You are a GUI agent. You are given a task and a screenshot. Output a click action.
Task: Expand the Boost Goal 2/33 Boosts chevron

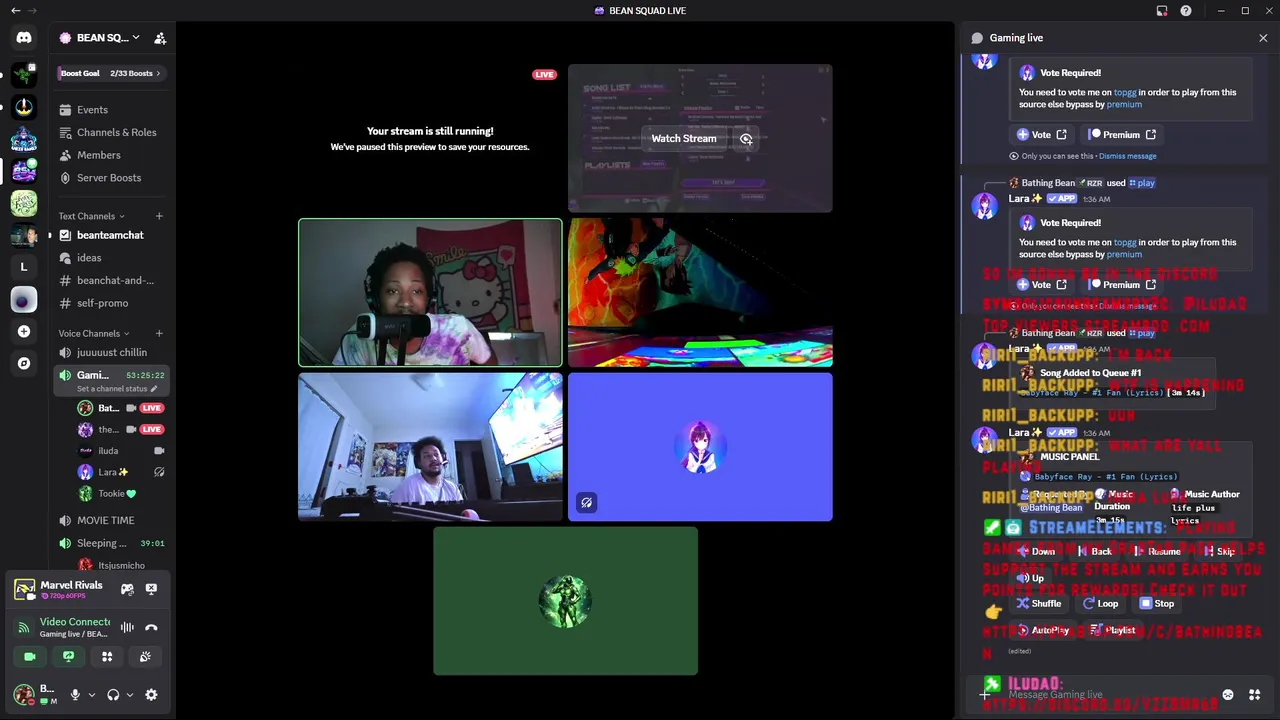pos(158,73)
